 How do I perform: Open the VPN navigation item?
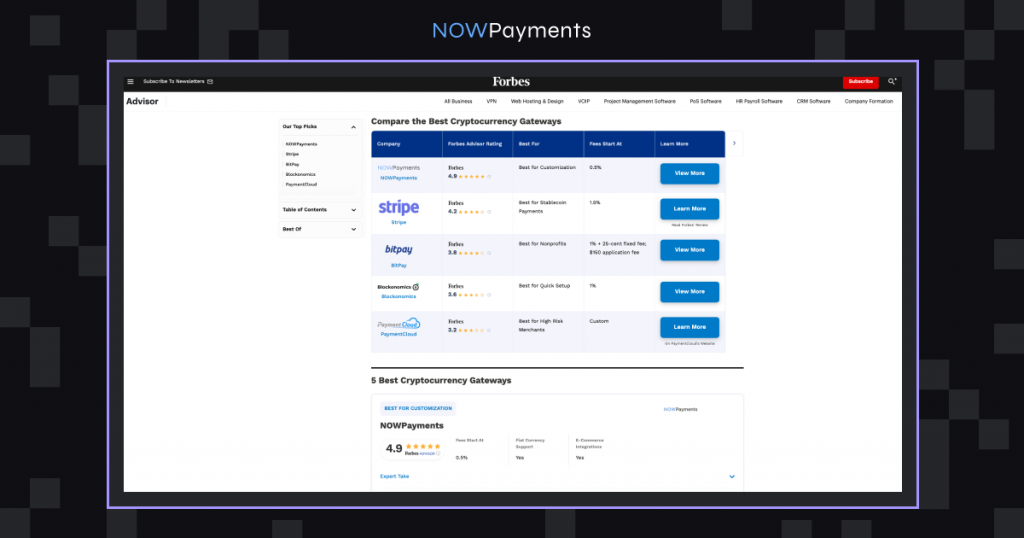[491, 101]
